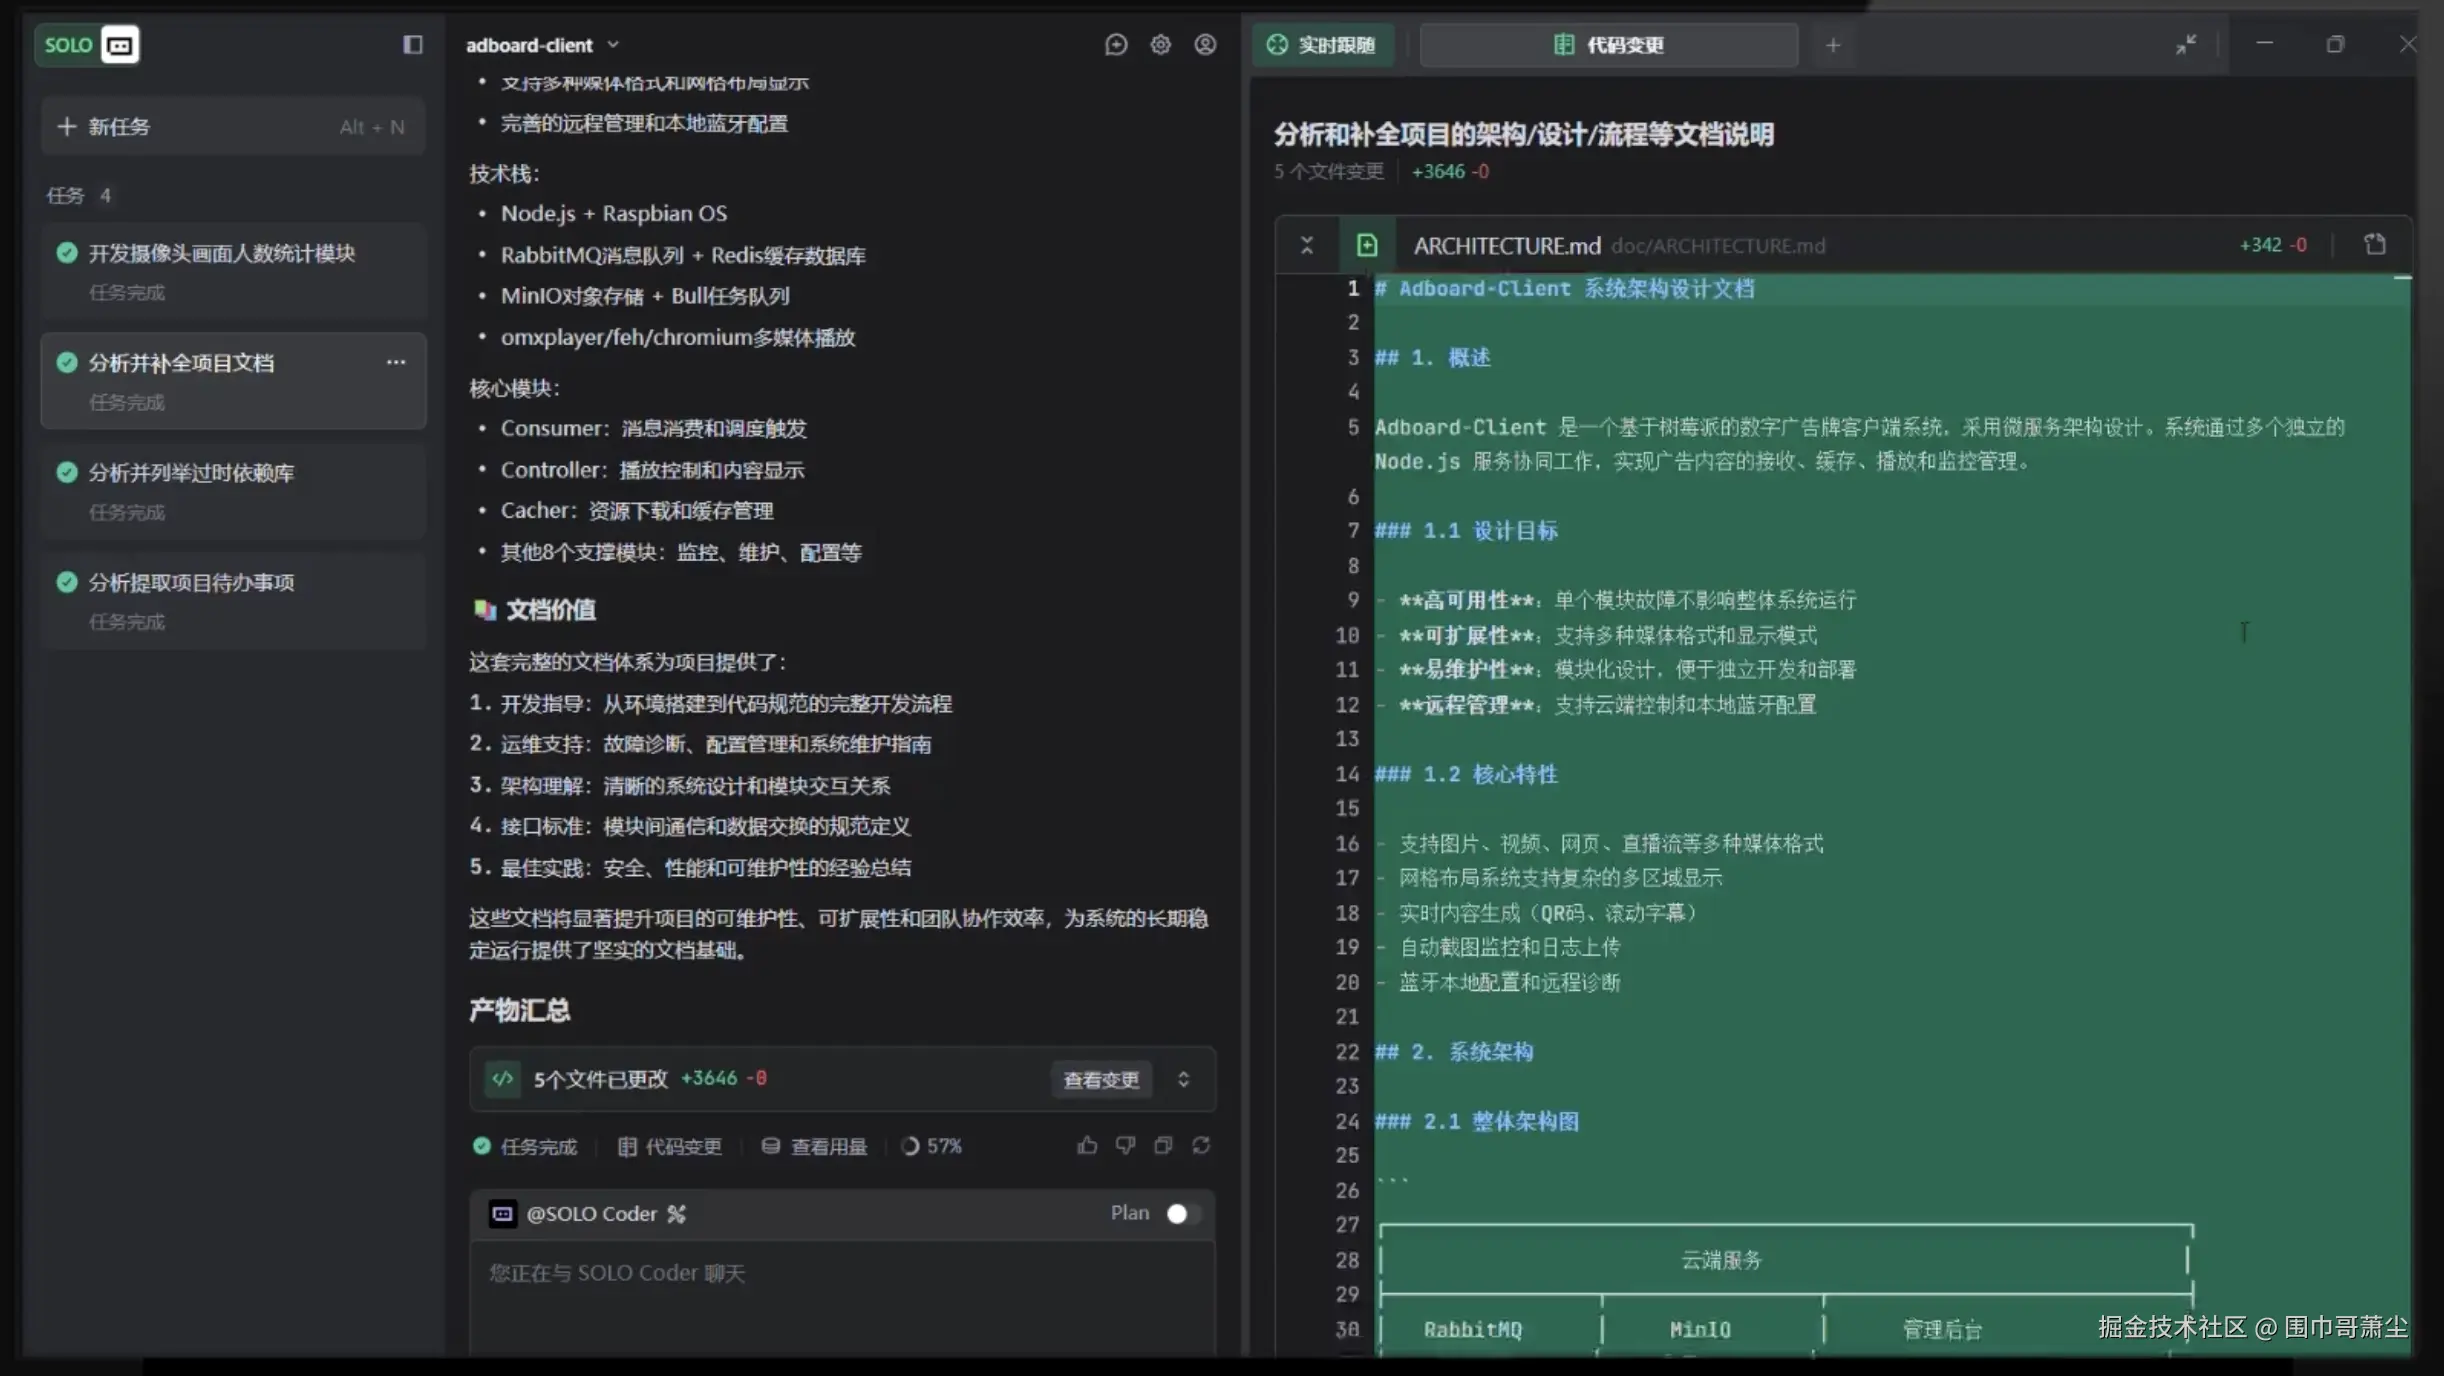Click the RabbitMQ box in the architecture diagram
2444x1376 pixels.
1472,1330
